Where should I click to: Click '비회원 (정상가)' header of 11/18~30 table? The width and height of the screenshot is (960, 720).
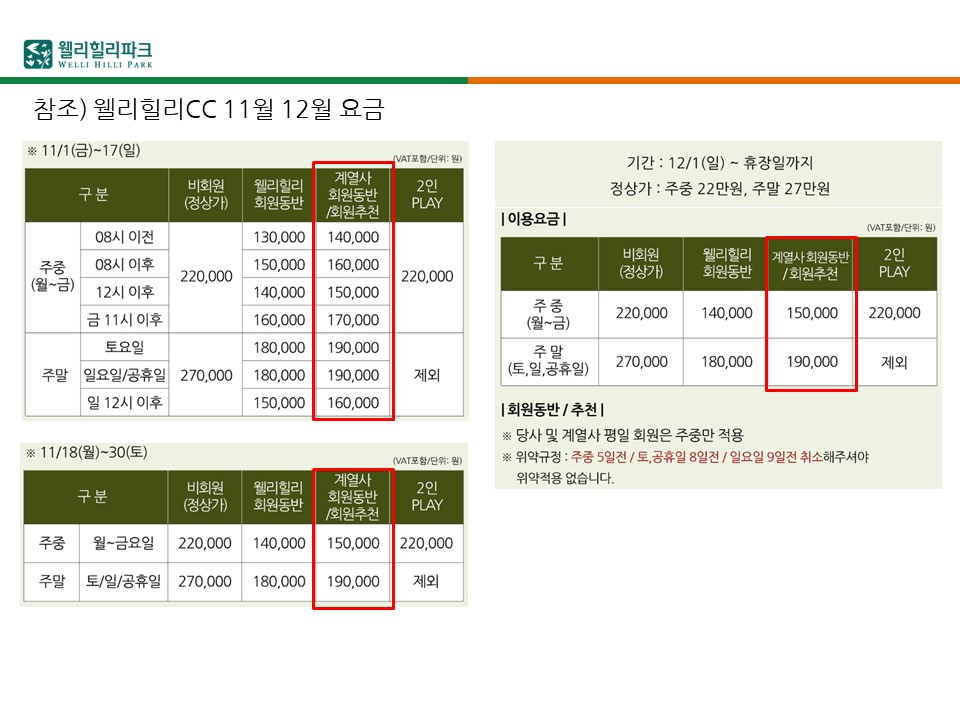click(205, 497)
